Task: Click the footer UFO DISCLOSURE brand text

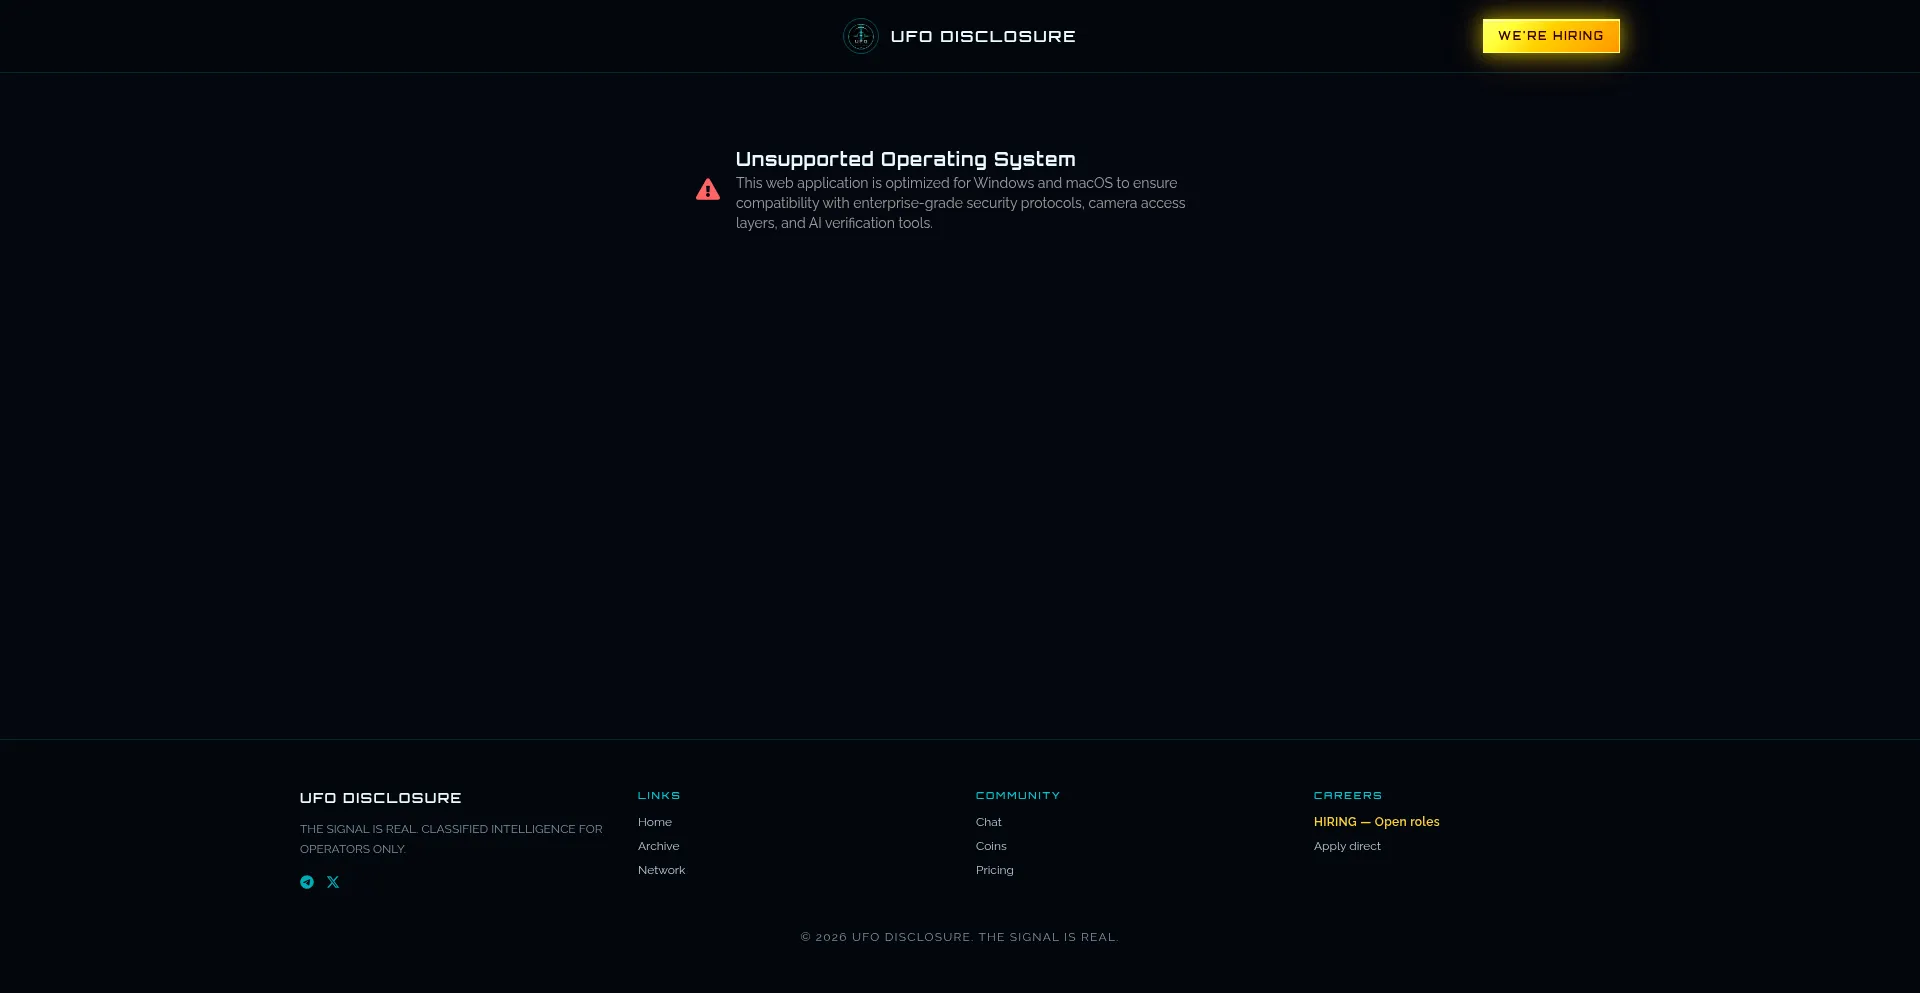Action: coord(380,798)
